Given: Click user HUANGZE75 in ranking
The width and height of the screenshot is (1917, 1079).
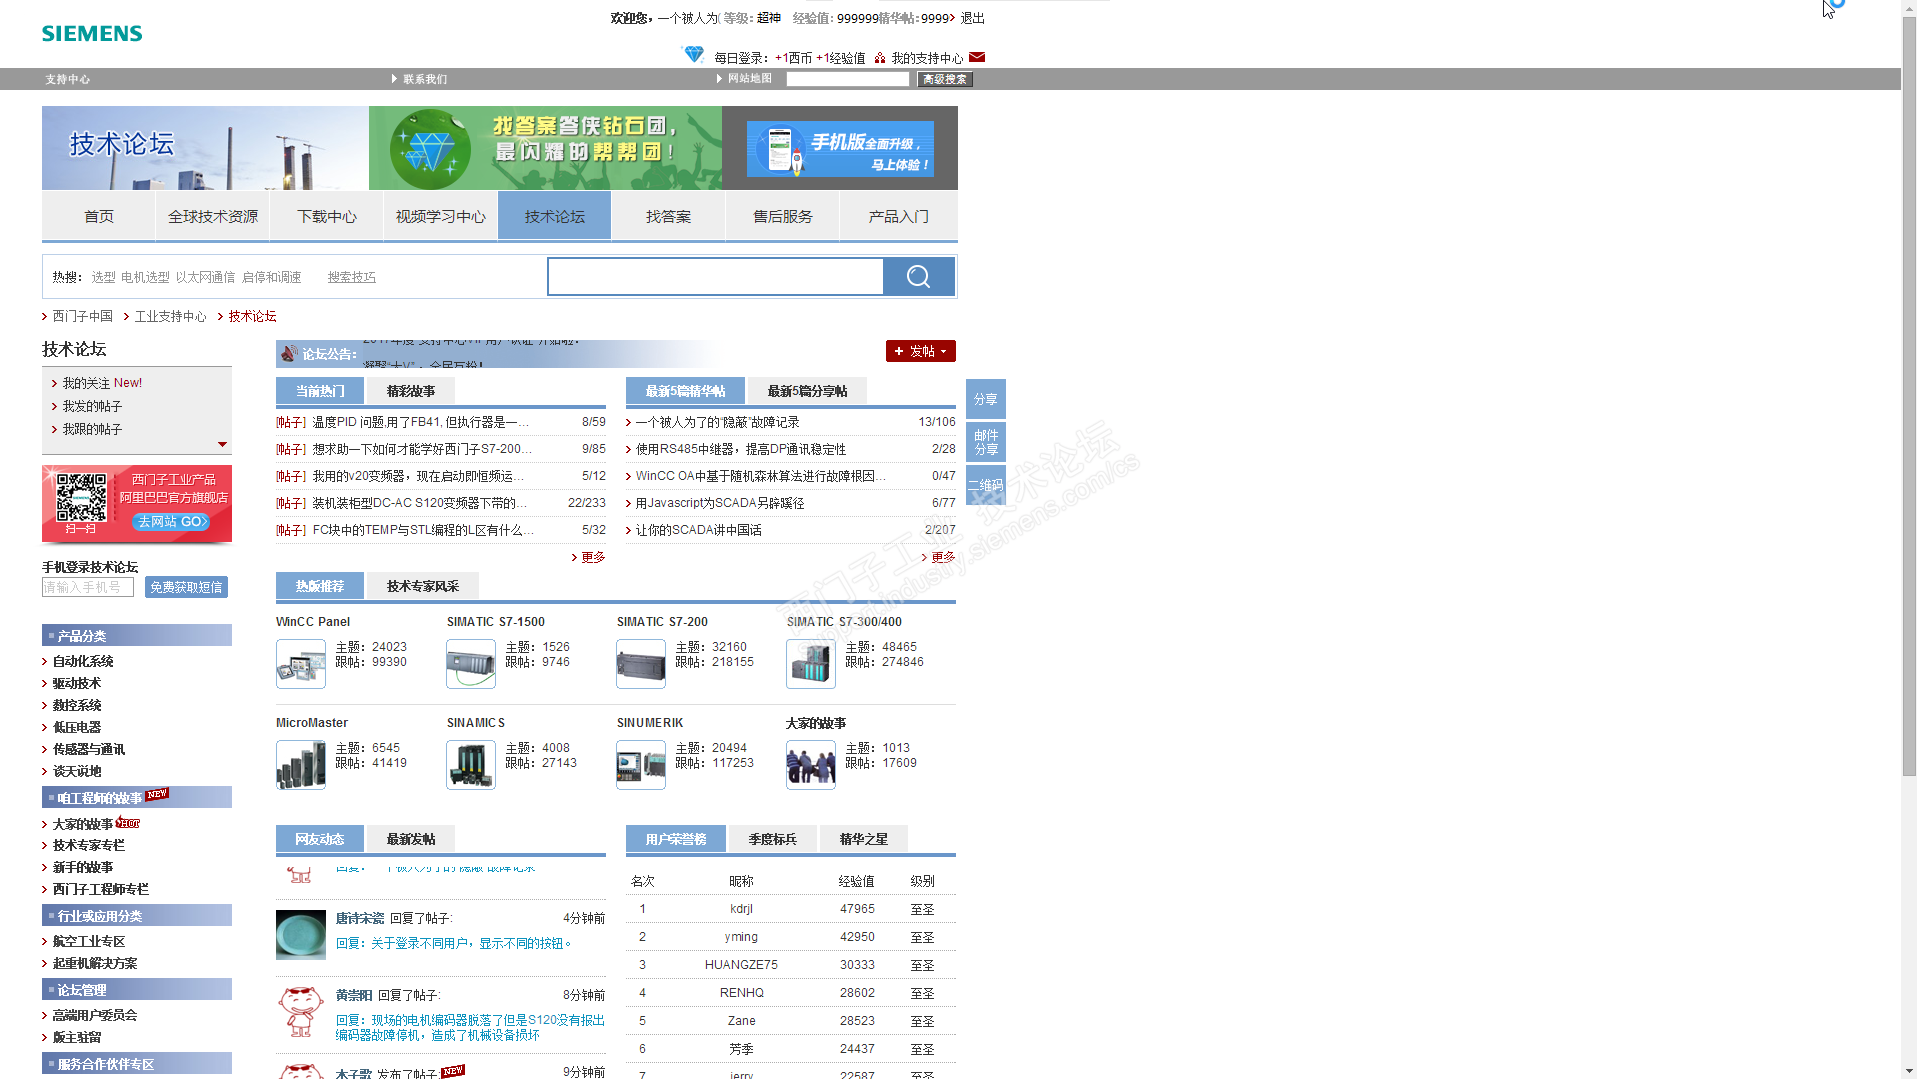Looking at the screenshot, I should 741,965.
